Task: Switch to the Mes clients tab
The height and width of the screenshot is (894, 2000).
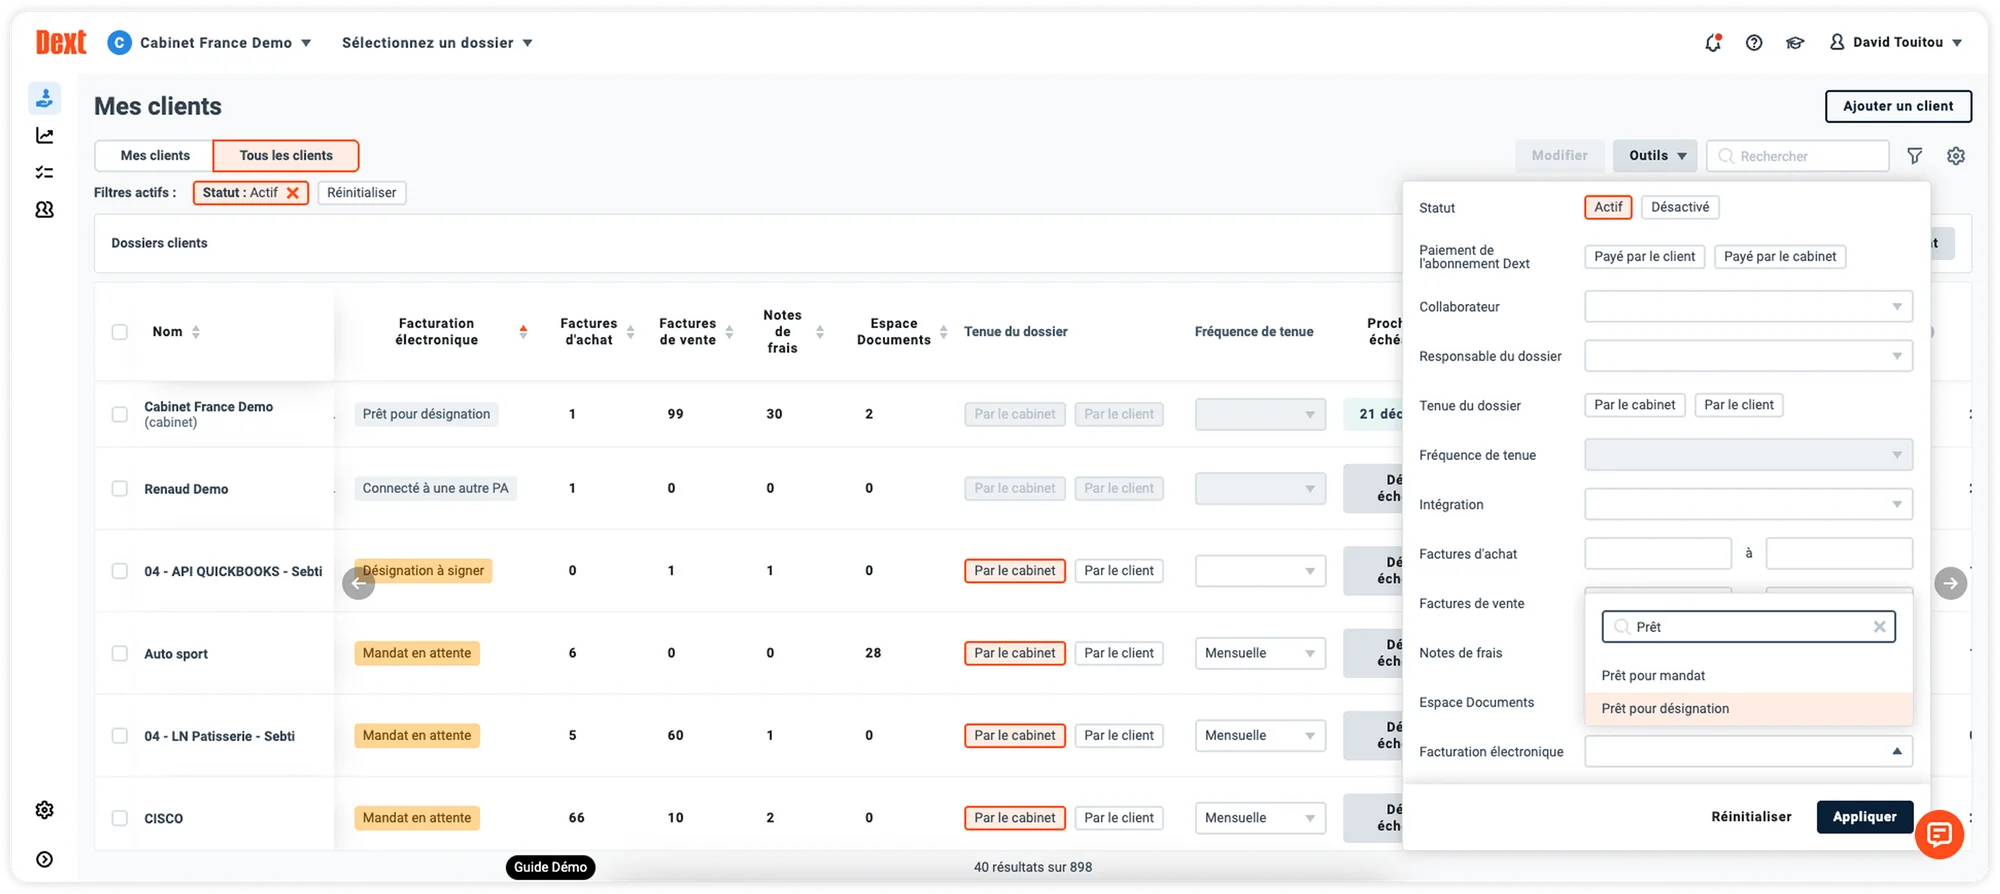Action: click(155, 156)
